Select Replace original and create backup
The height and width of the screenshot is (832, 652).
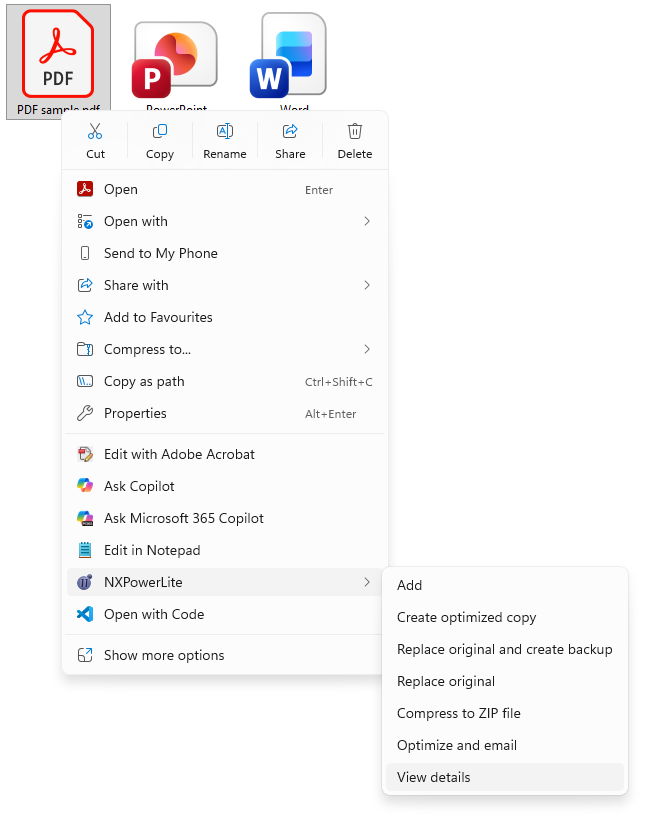(505, 649)
